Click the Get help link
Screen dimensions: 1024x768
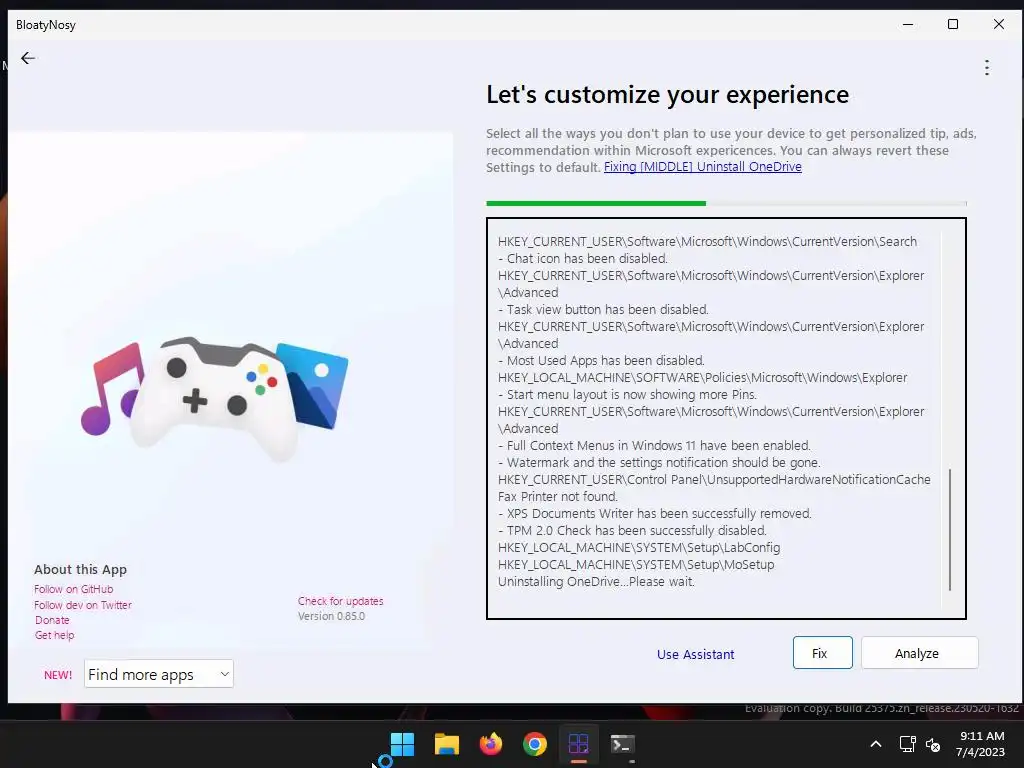pyautogui.click(x=55, y=635)
